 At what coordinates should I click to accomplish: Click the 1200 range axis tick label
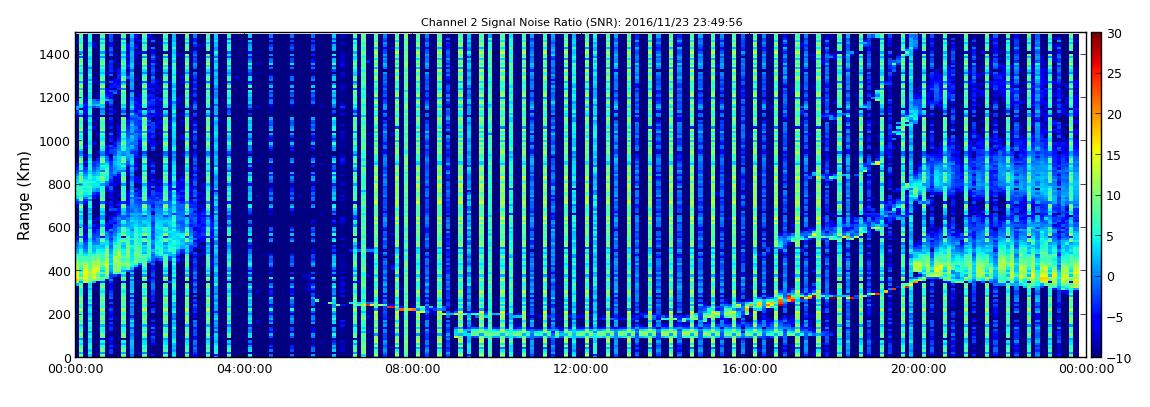[x=56, y=98]
